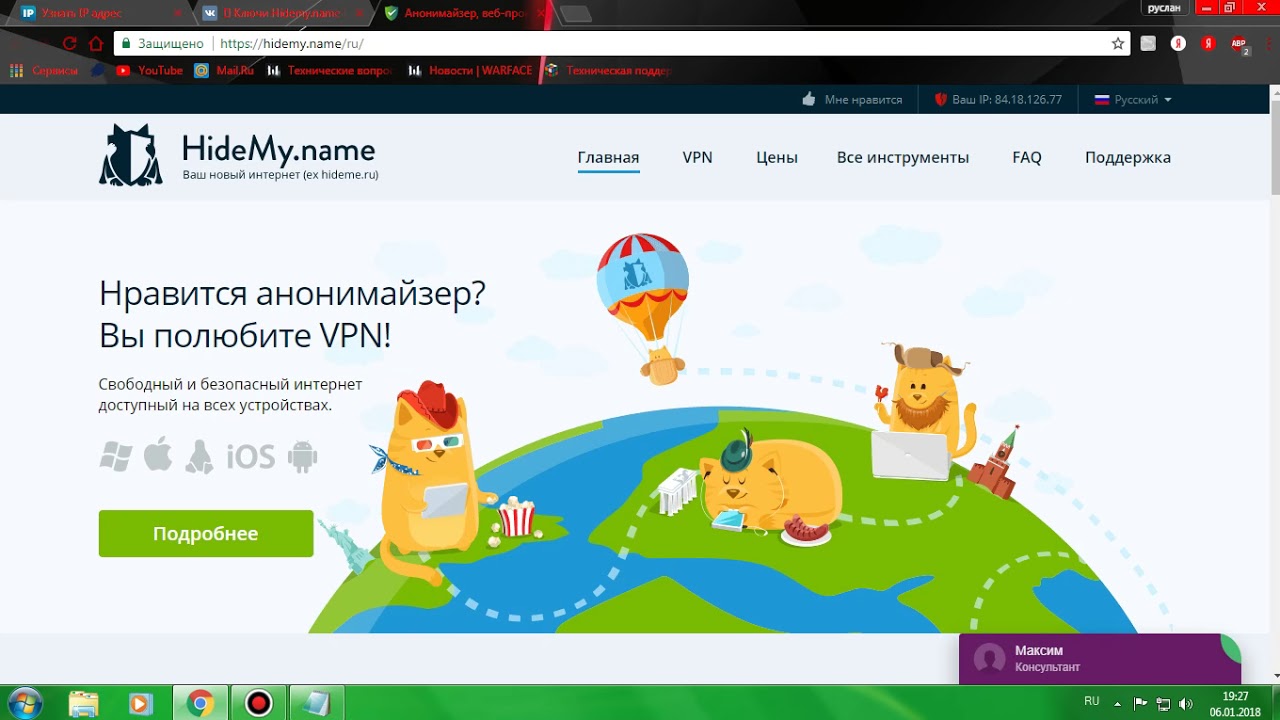
Task: Click the HideMy.name cat logo
Action: (131, 155)
